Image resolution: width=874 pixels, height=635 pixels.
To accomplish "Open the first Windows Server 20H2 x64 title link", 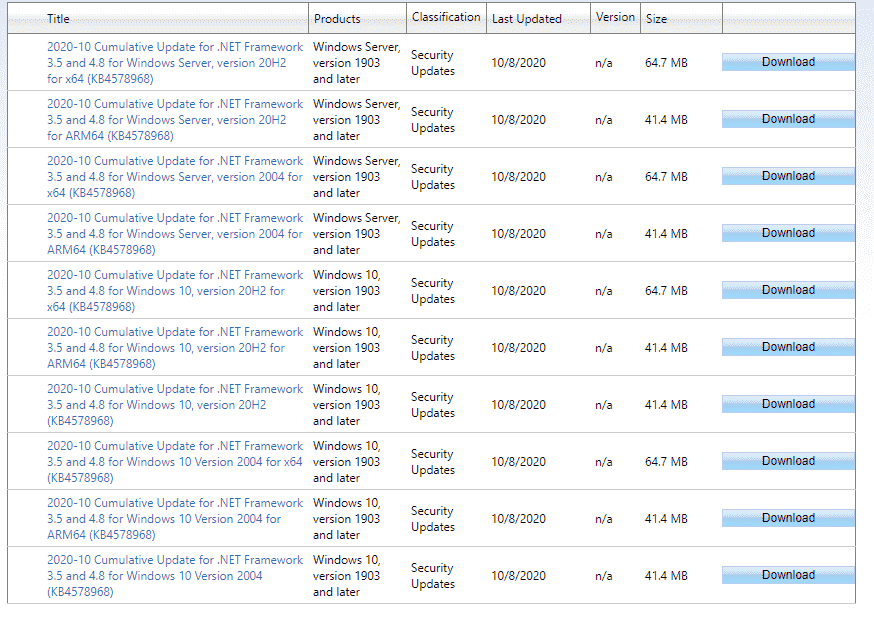I will [x=174, y=63].
